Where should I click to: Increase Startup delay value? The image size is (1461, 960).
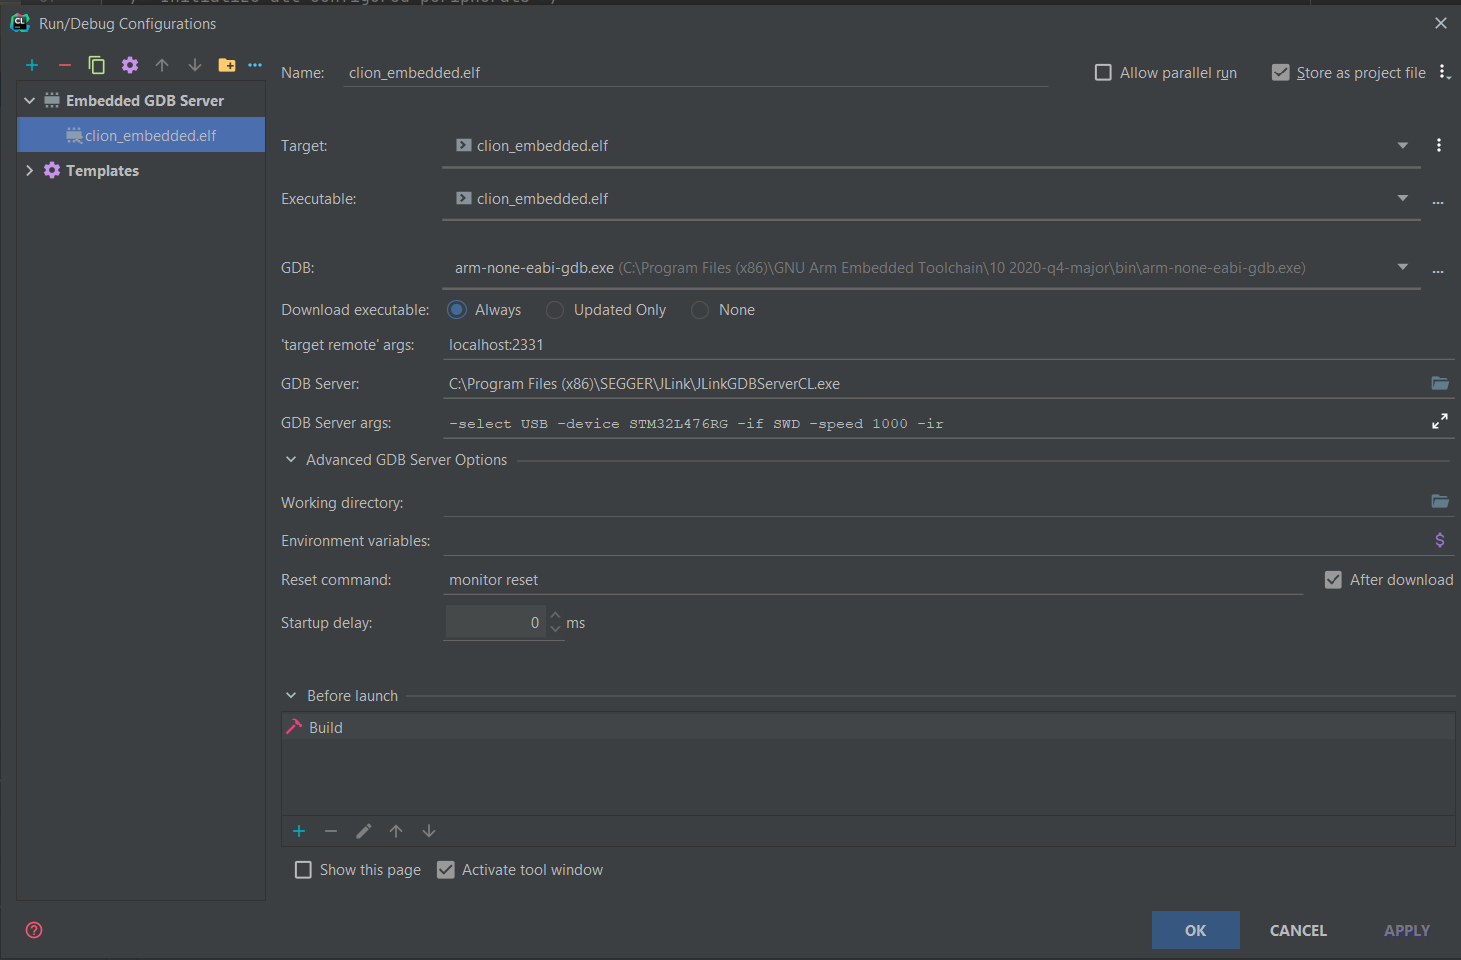pyautogui.click(x=556, y=615)
